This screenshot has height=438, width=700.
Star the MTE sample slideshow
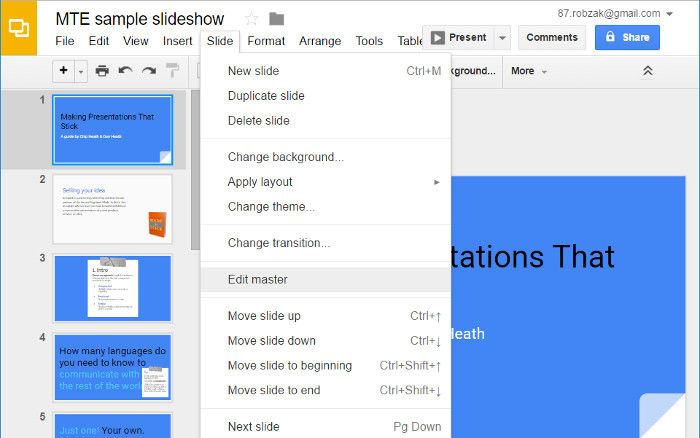click(251, 19)
